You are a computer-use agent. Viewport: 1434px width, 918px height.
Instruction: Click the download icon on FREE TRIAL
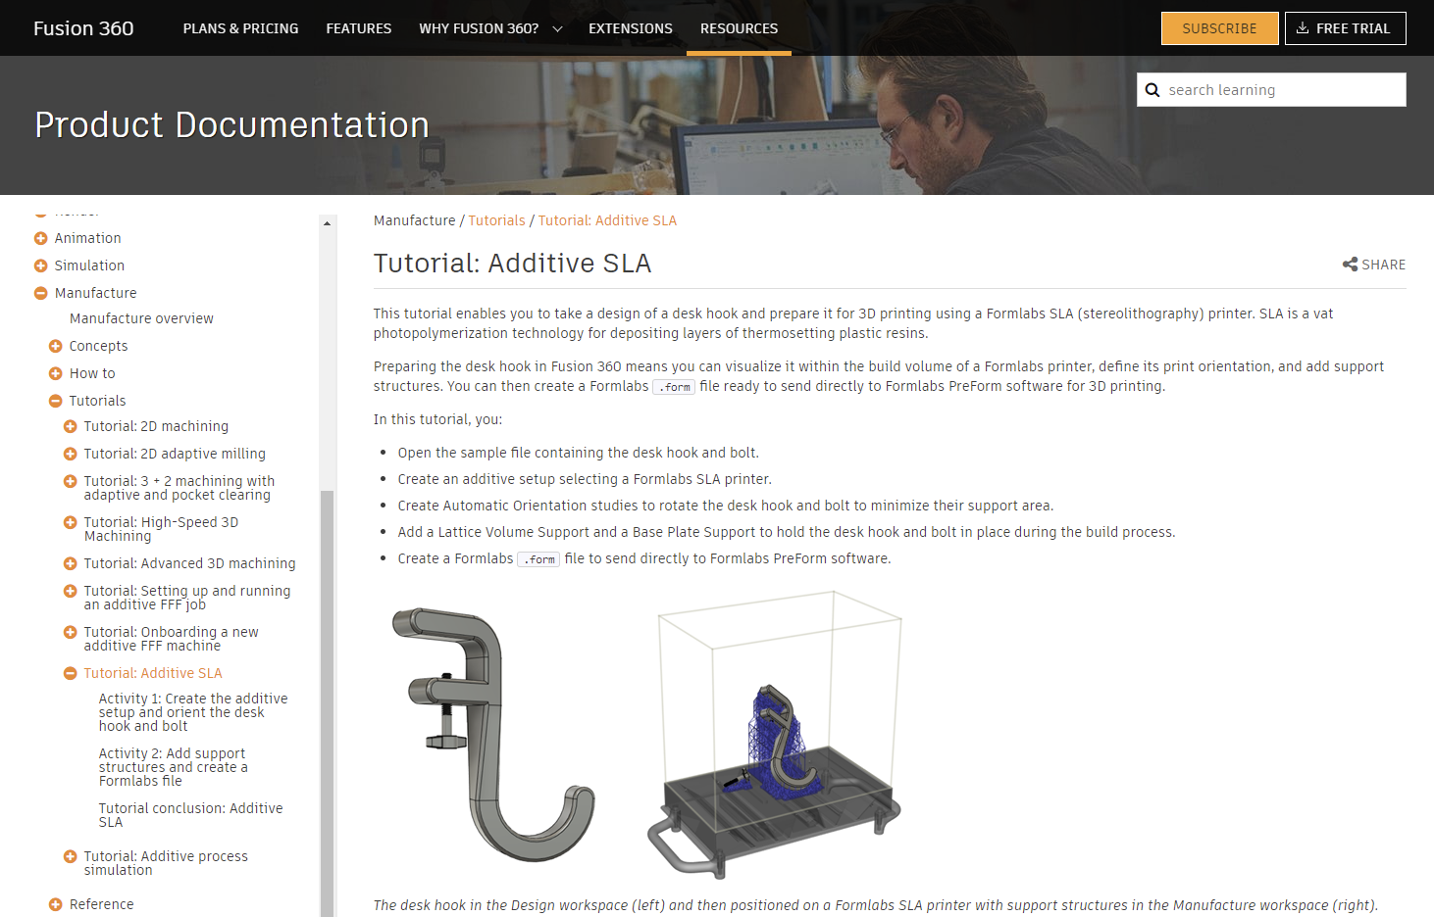coord(1302,28)
